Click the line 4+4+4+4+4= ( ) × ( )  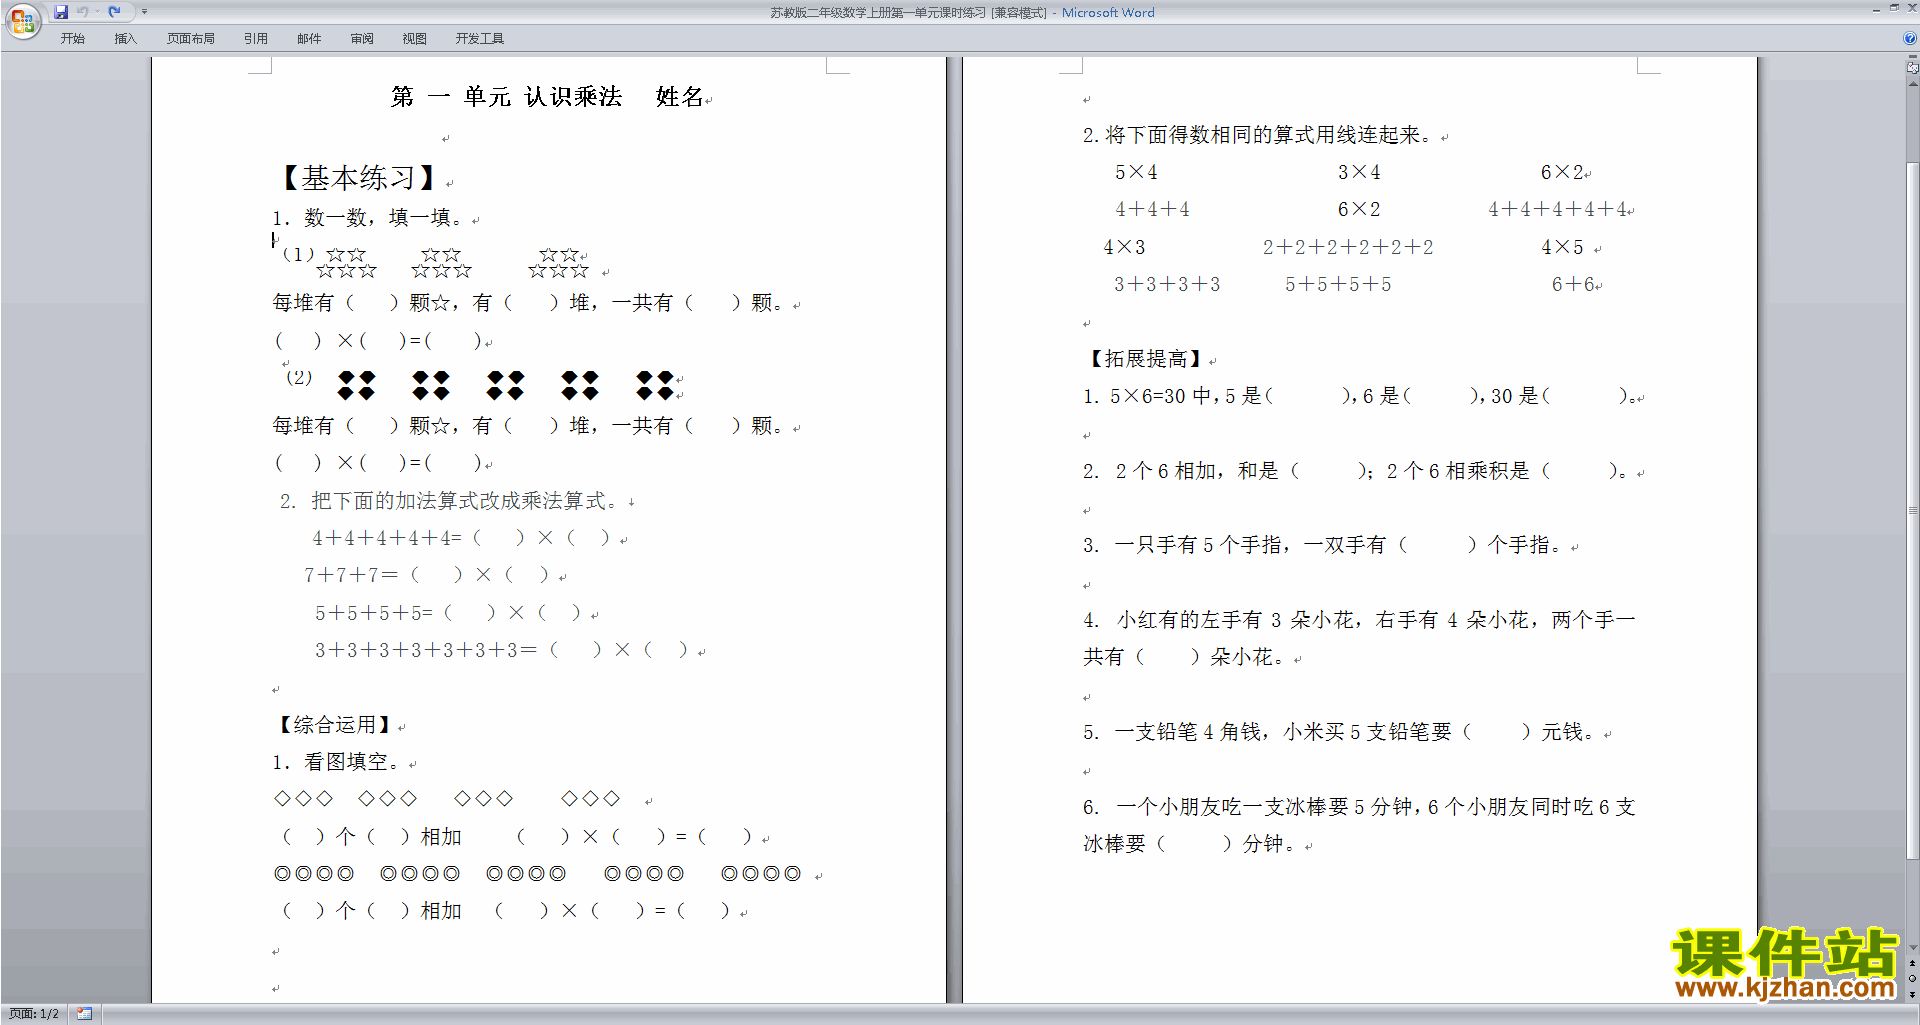[x=461, y=538]
